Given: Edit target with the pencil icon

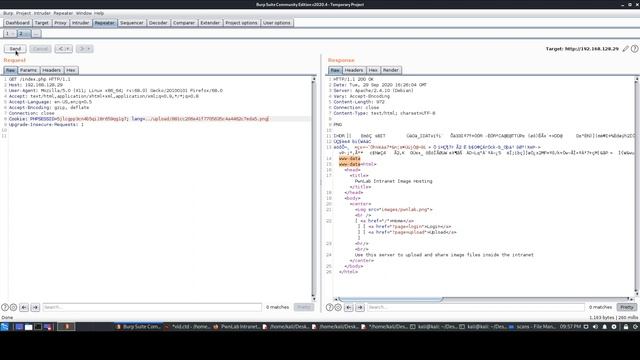Looking at the screenshot, I should 625,49.
